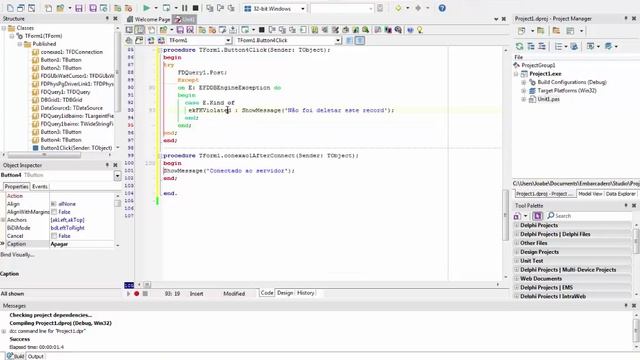This screenshot has height=360, width=640.
Task: Click Bind Visually link in Object Inspector
Action: pyautogui.click(x=17, y=255)
